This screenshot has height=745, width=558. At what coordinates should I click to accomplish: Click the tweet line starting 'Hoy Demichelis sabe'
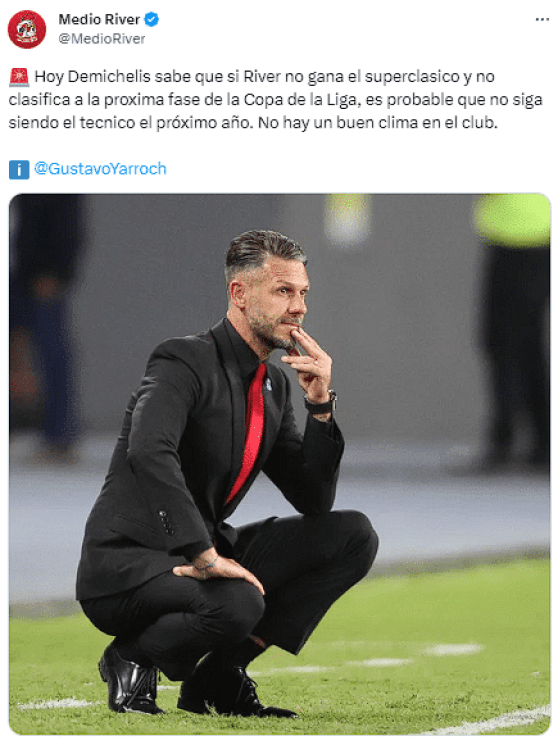click(x=264, y=76)
